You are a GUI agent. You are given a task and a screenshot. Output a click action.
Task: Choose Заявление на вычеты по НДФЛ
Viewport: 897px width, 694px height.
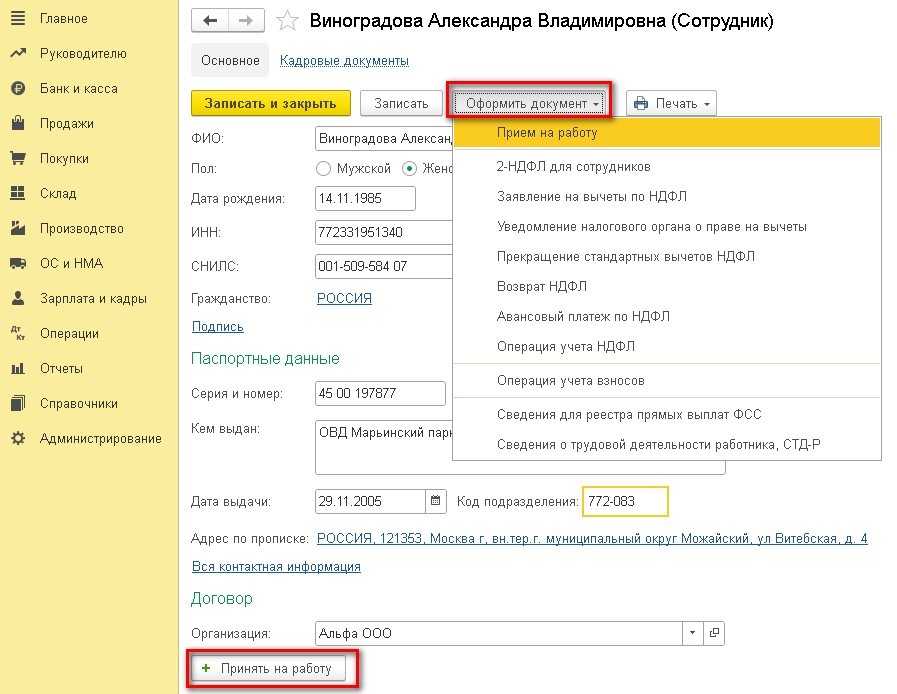[x=666, y=196]
